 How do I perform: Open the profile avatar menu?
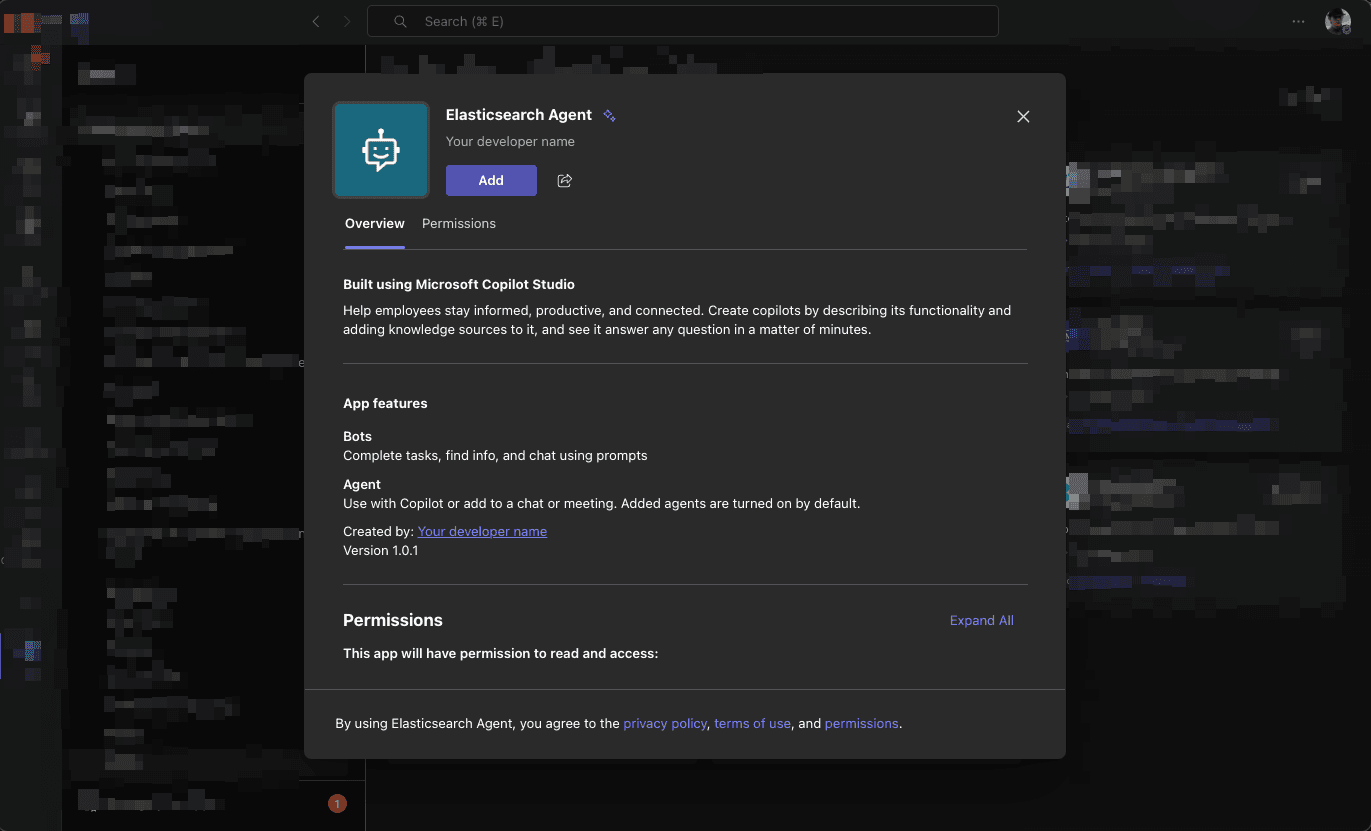pos(1337,21)
